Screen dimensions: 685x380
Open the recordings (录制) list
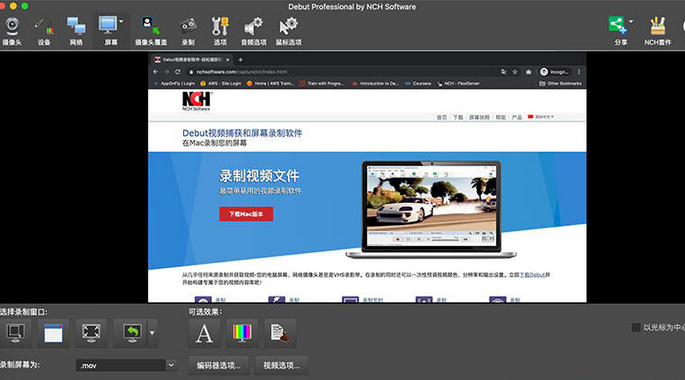click(x=188, y=31)
